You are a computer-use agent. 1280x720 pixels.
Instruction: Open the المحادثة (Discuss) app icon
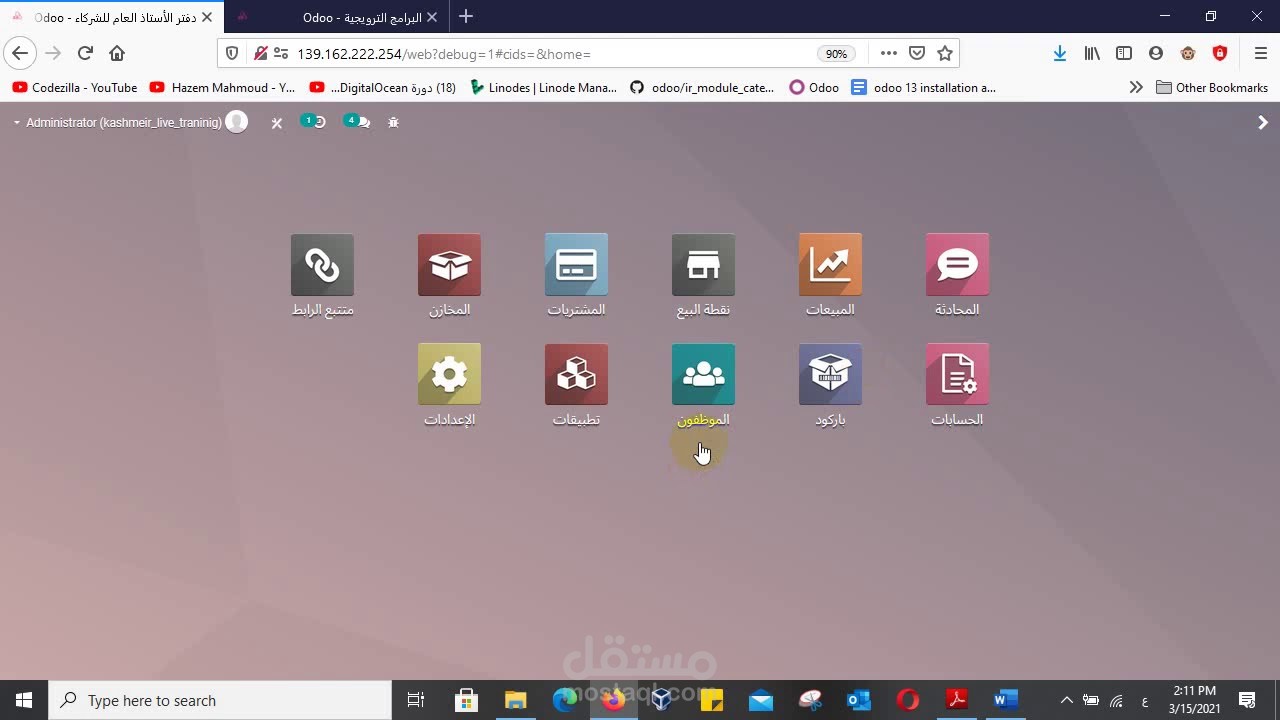[957, 265]
